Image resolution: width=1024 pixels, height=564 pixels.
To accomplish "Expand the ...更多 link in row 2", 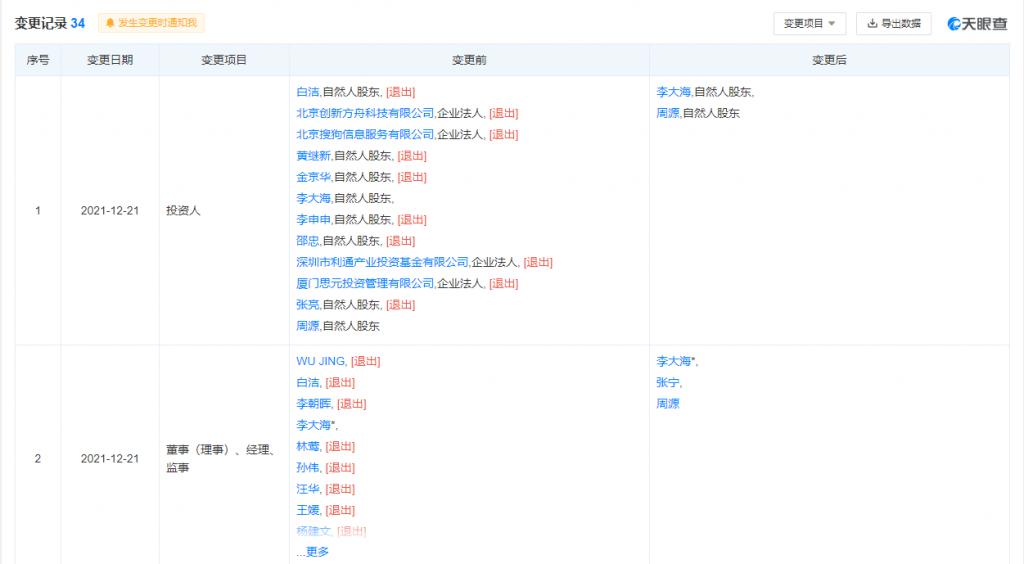I will coord(313,552).
